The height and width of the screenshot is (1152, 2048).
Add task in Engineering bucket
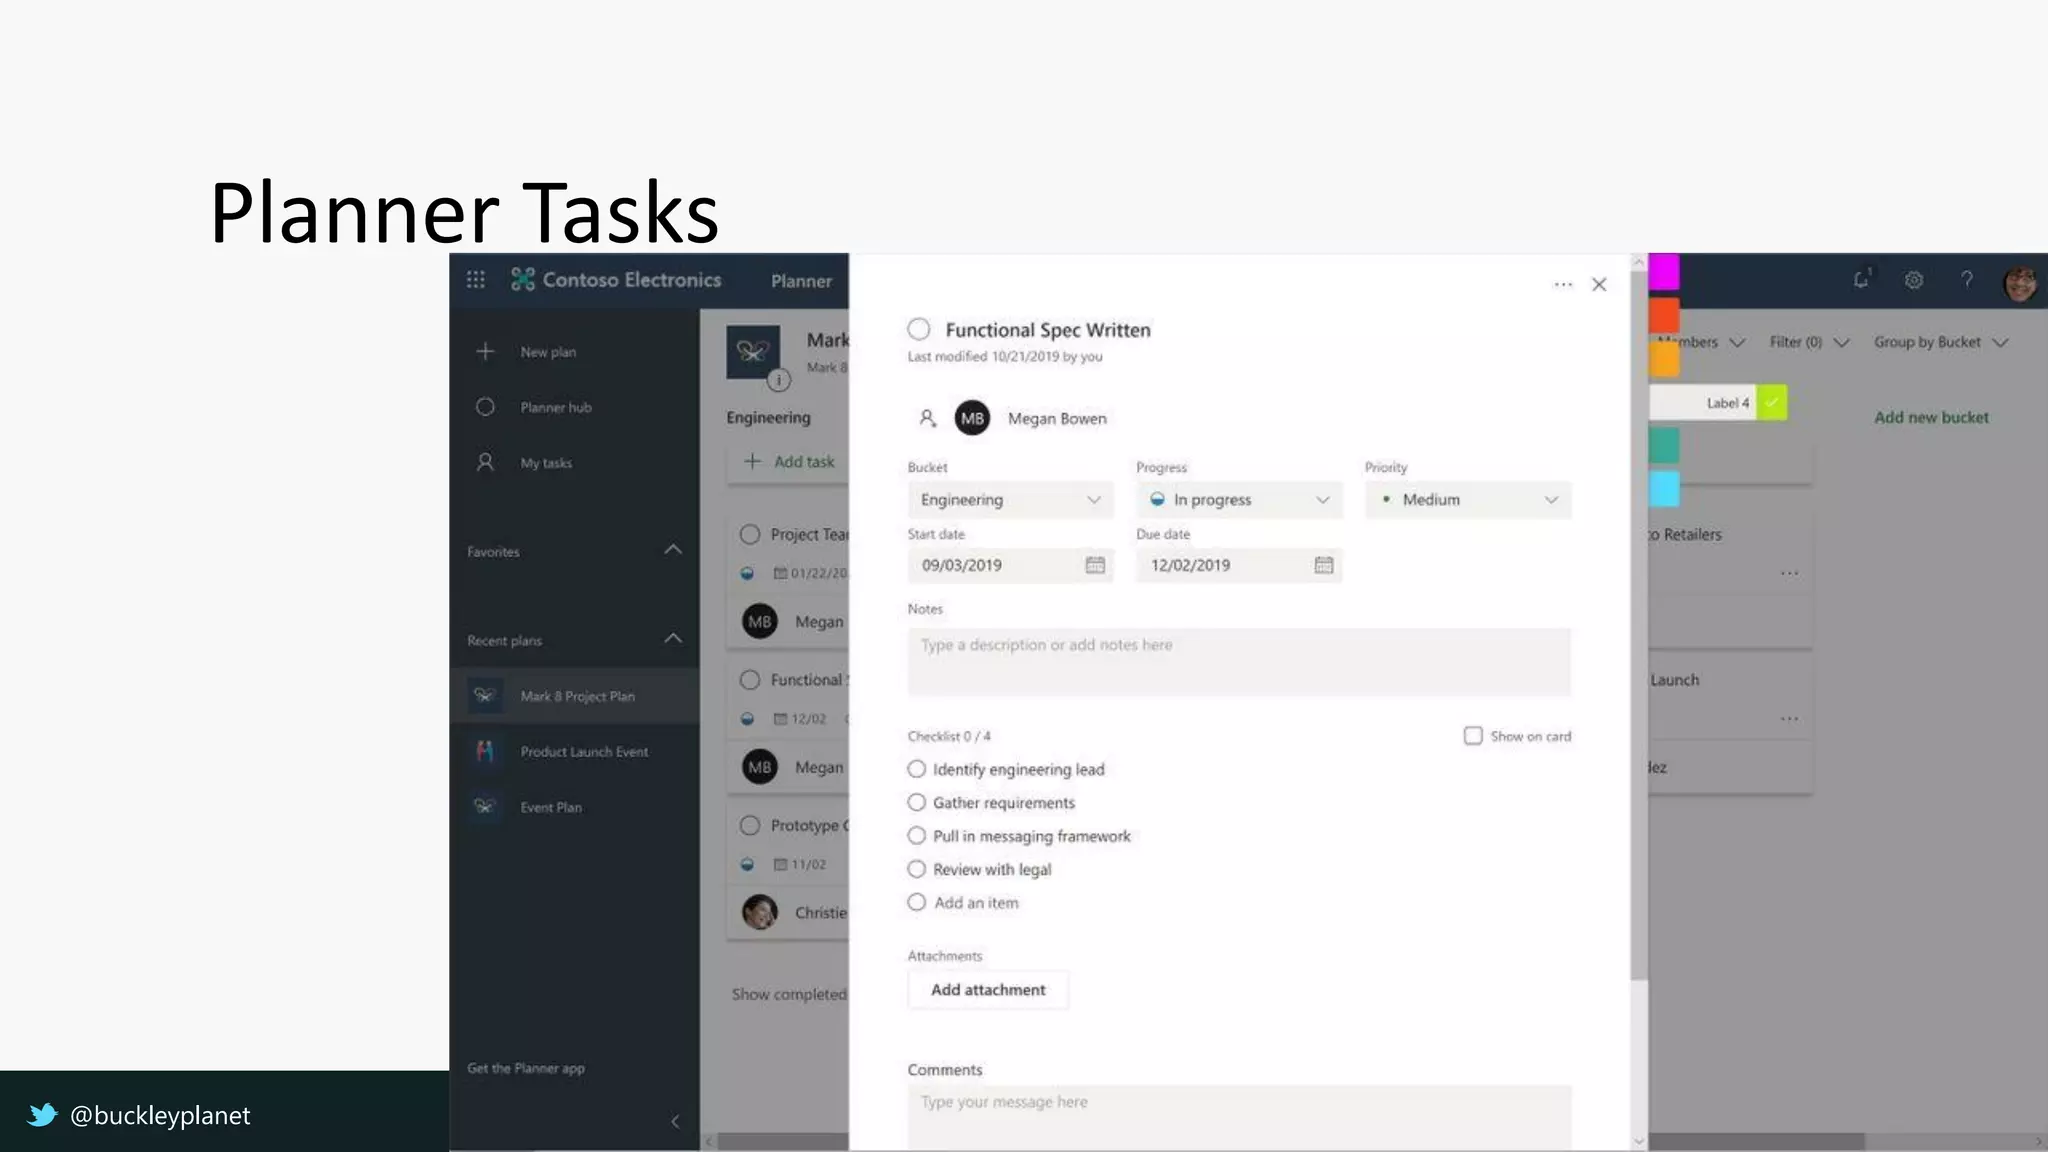click(x=789, y=462)
